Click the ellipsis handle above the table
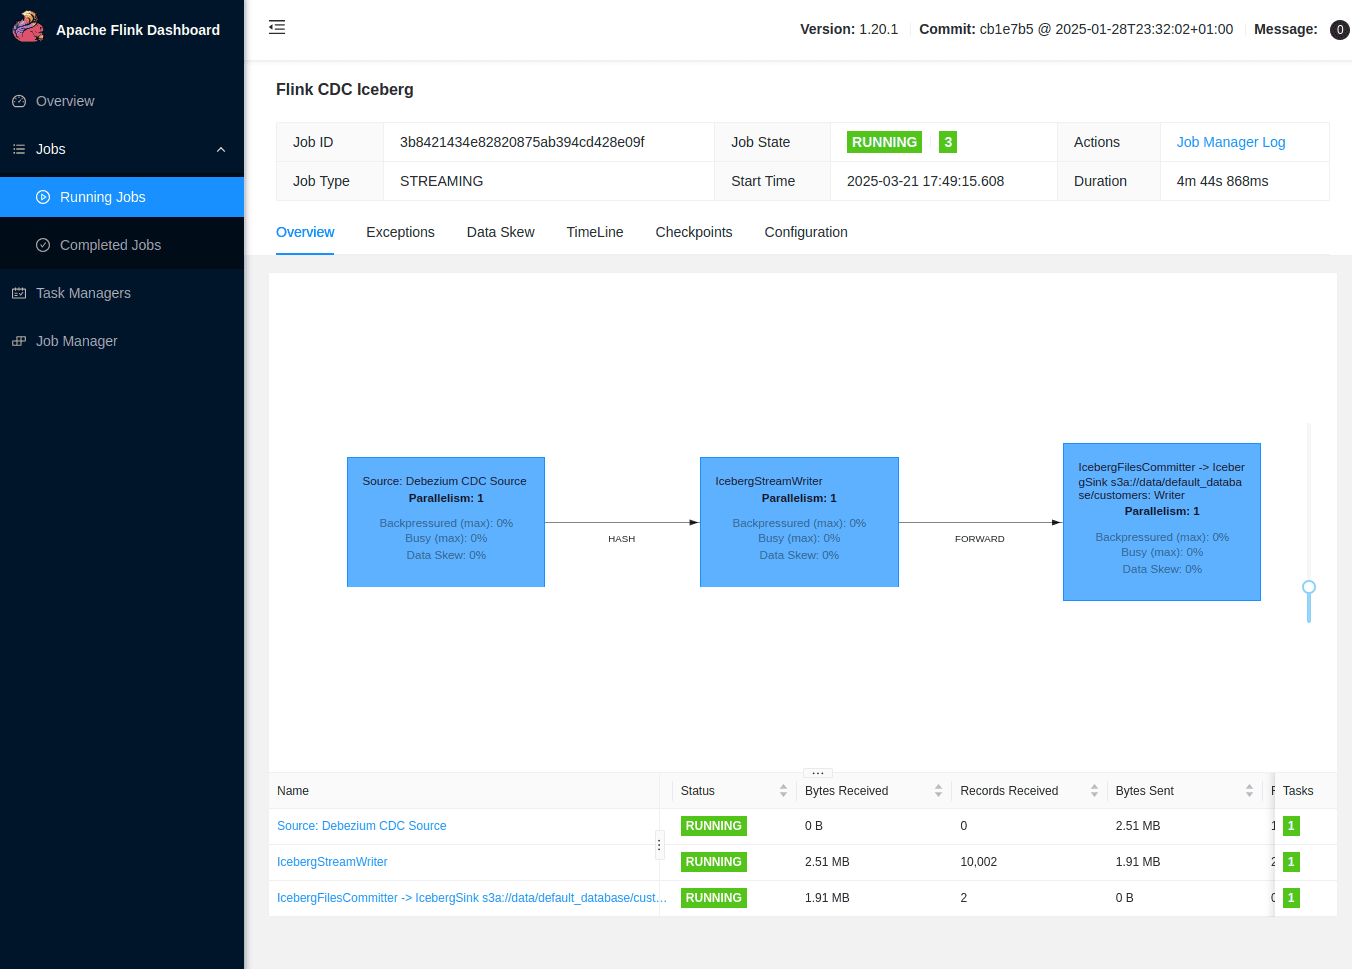This screenshot has height=969, width=1352. [x=818, y=773]
